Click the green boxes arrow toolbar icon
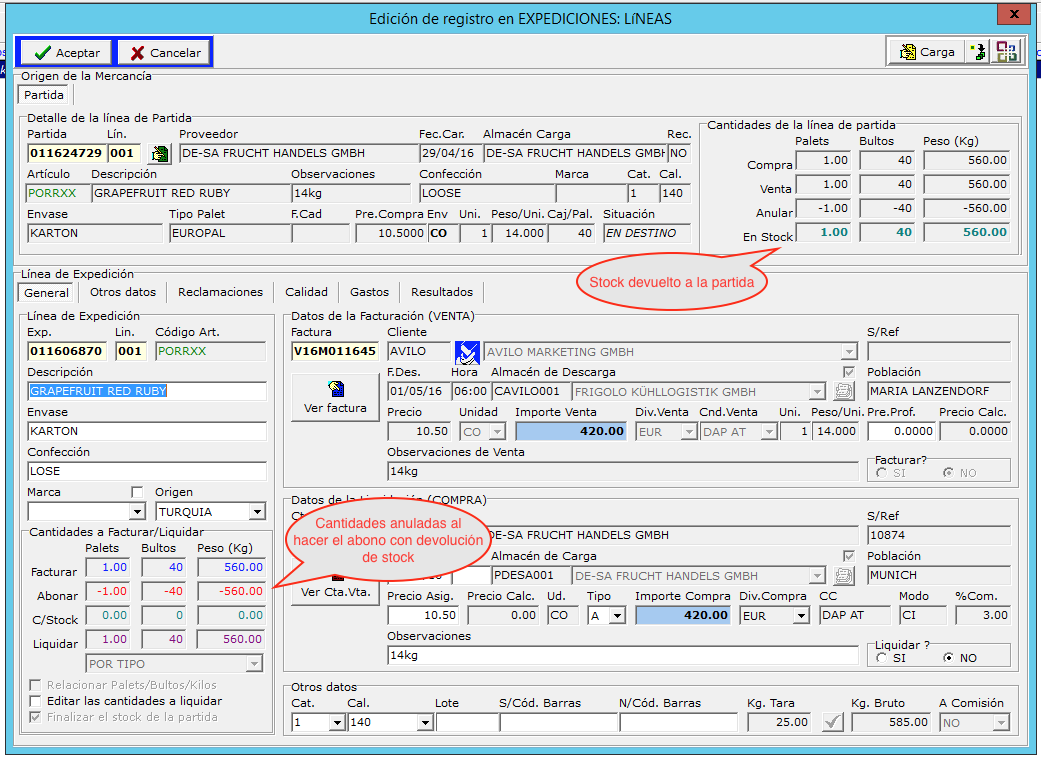Screen dimensions: 1041x760 click(x=979, y=52)
